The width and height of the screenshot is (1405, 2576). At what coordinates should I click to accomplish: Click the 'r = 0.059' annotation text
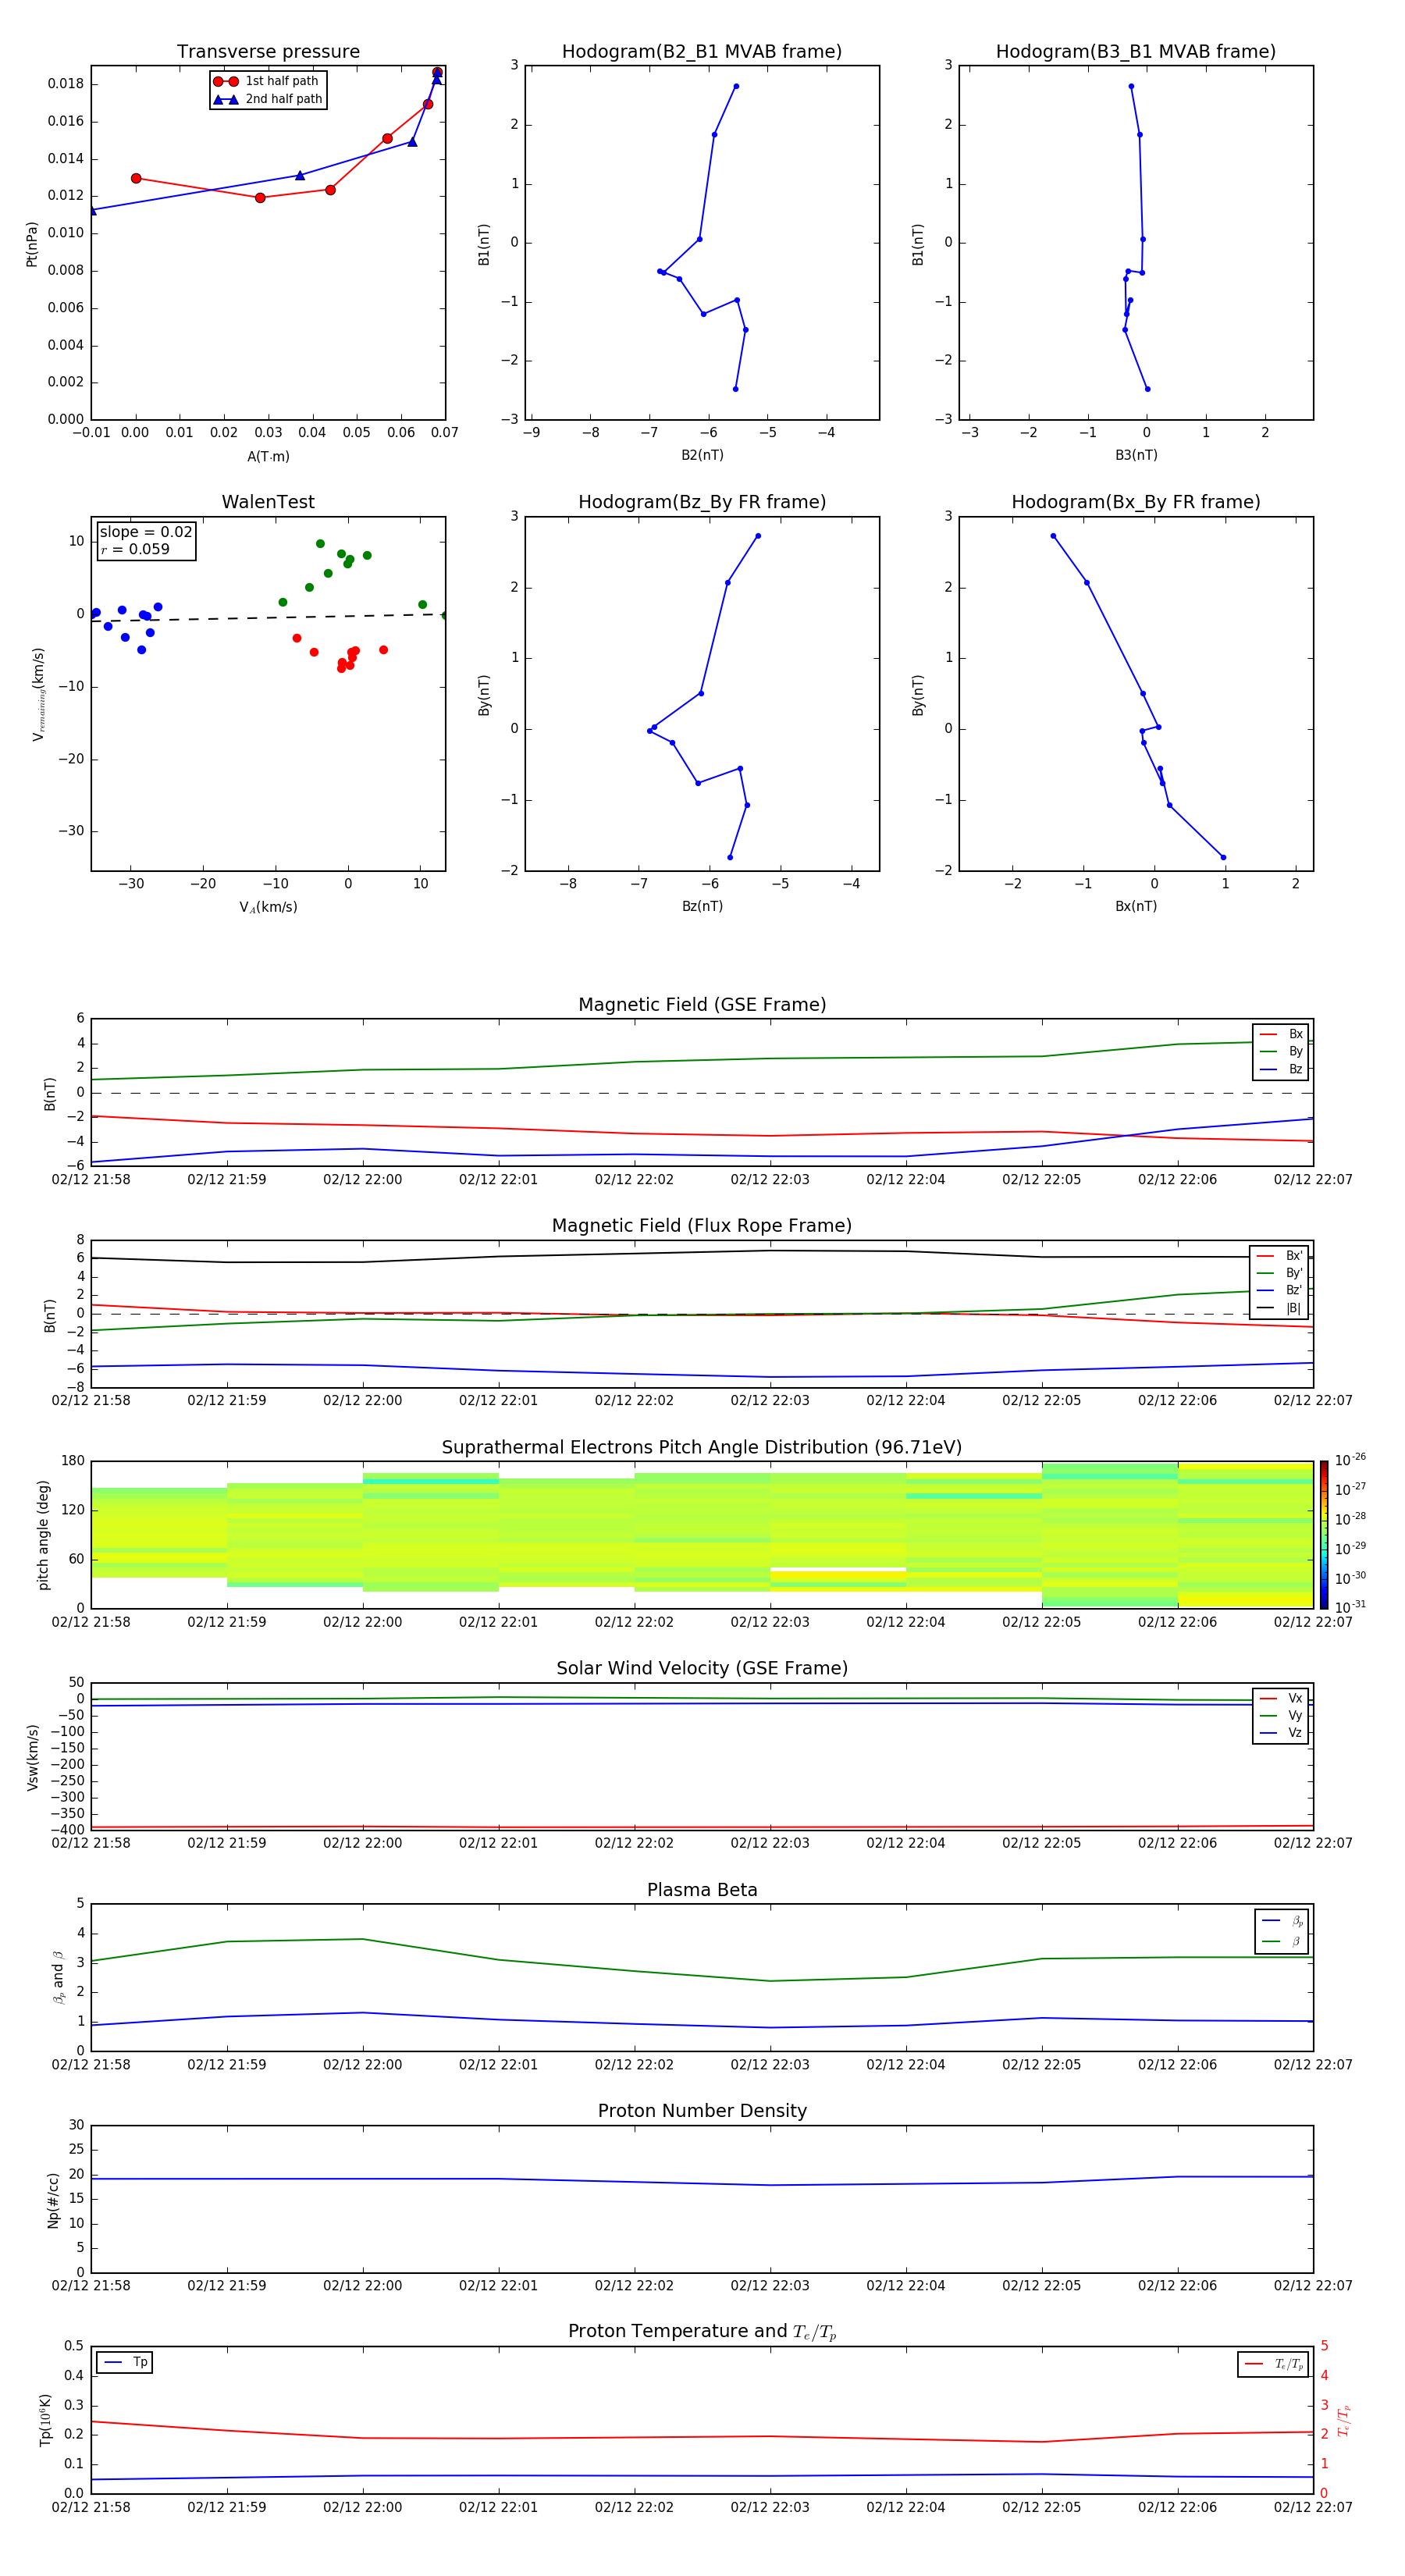point(135,549)
